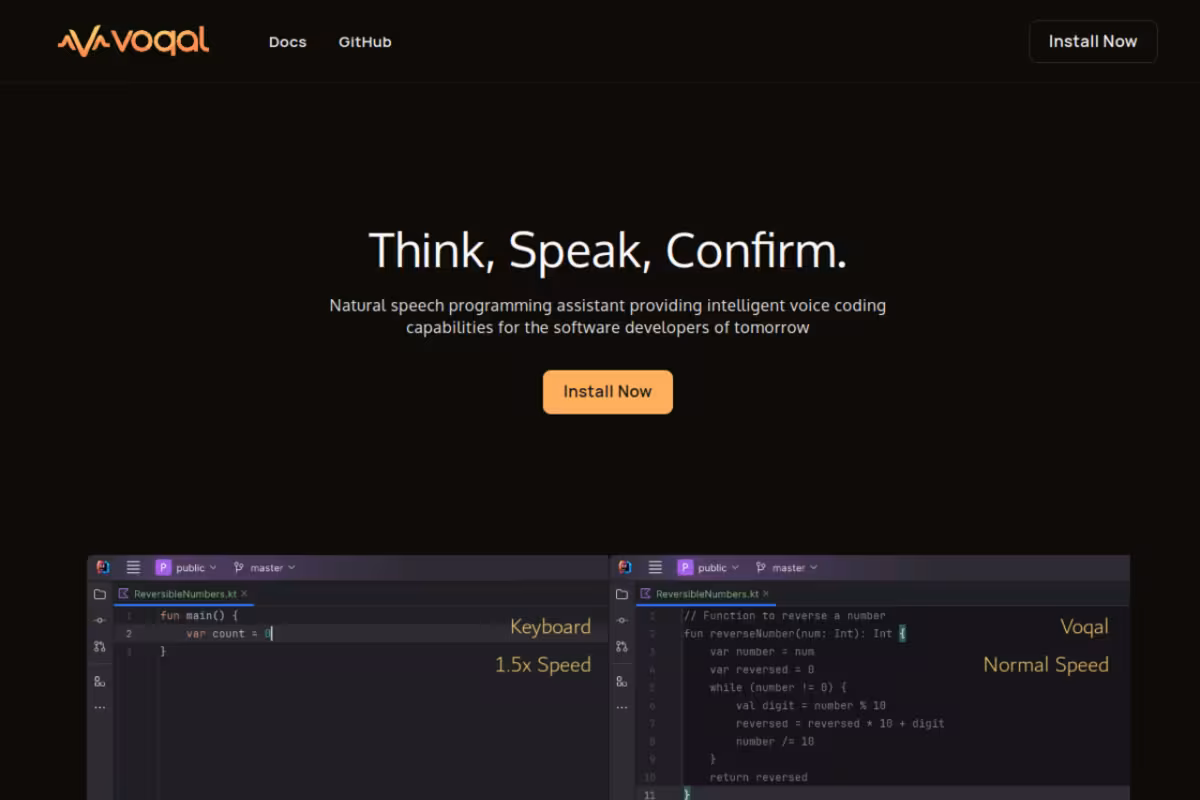1200x800 pixels.
Task: Click the 'return reversed' line
Action: pos(758,778)
